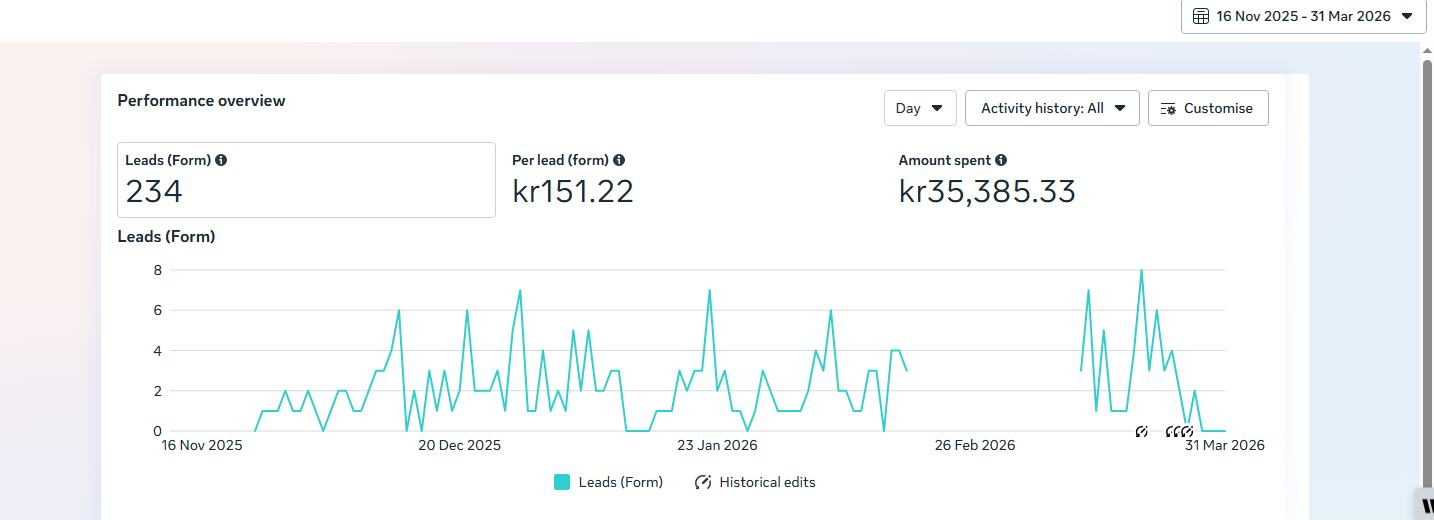The width and height of the screenshot is (1434, 520).
Task: Select the Amount spent value kr35,385.33
Action: point(987,191)
